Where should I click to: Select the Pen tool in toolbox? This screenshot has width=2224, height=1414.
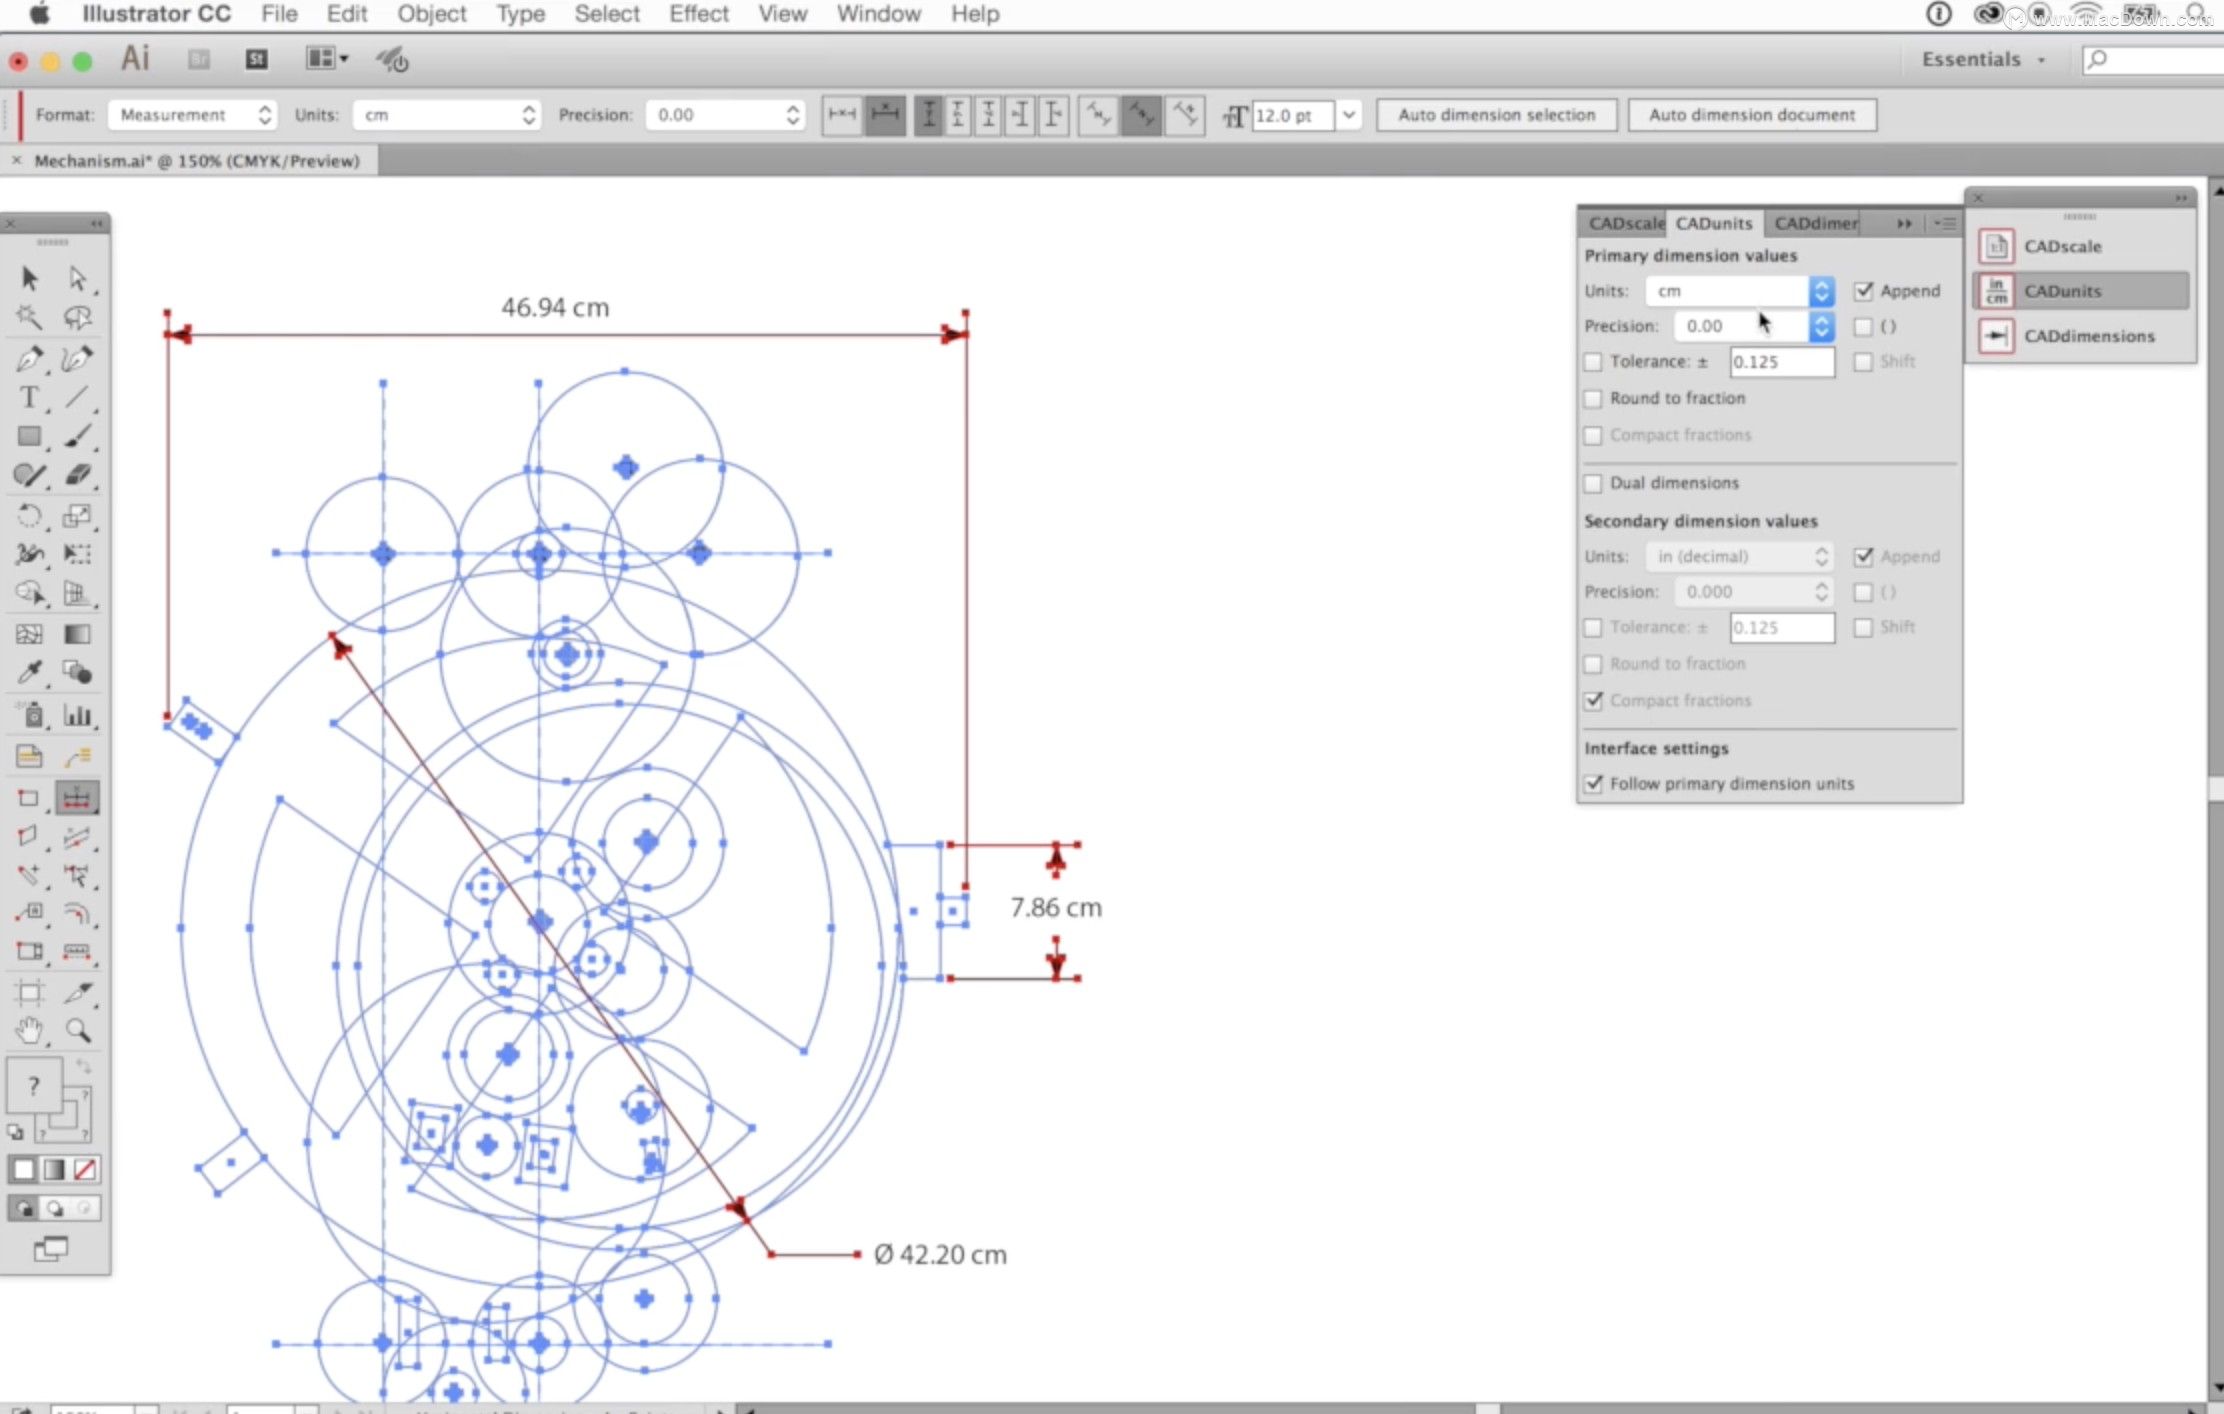pos(29,358)
